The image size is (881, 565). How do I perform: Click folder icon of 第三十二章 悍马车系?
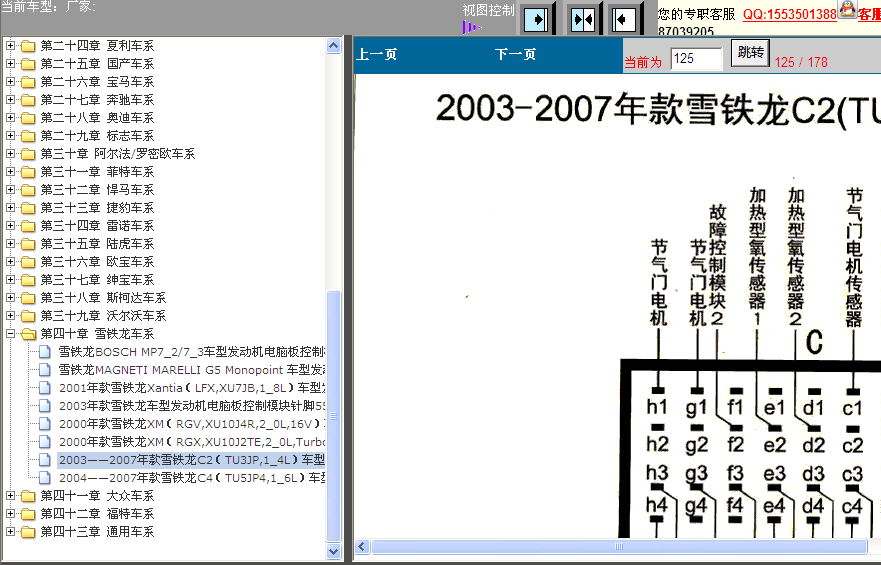coord(28,189)
